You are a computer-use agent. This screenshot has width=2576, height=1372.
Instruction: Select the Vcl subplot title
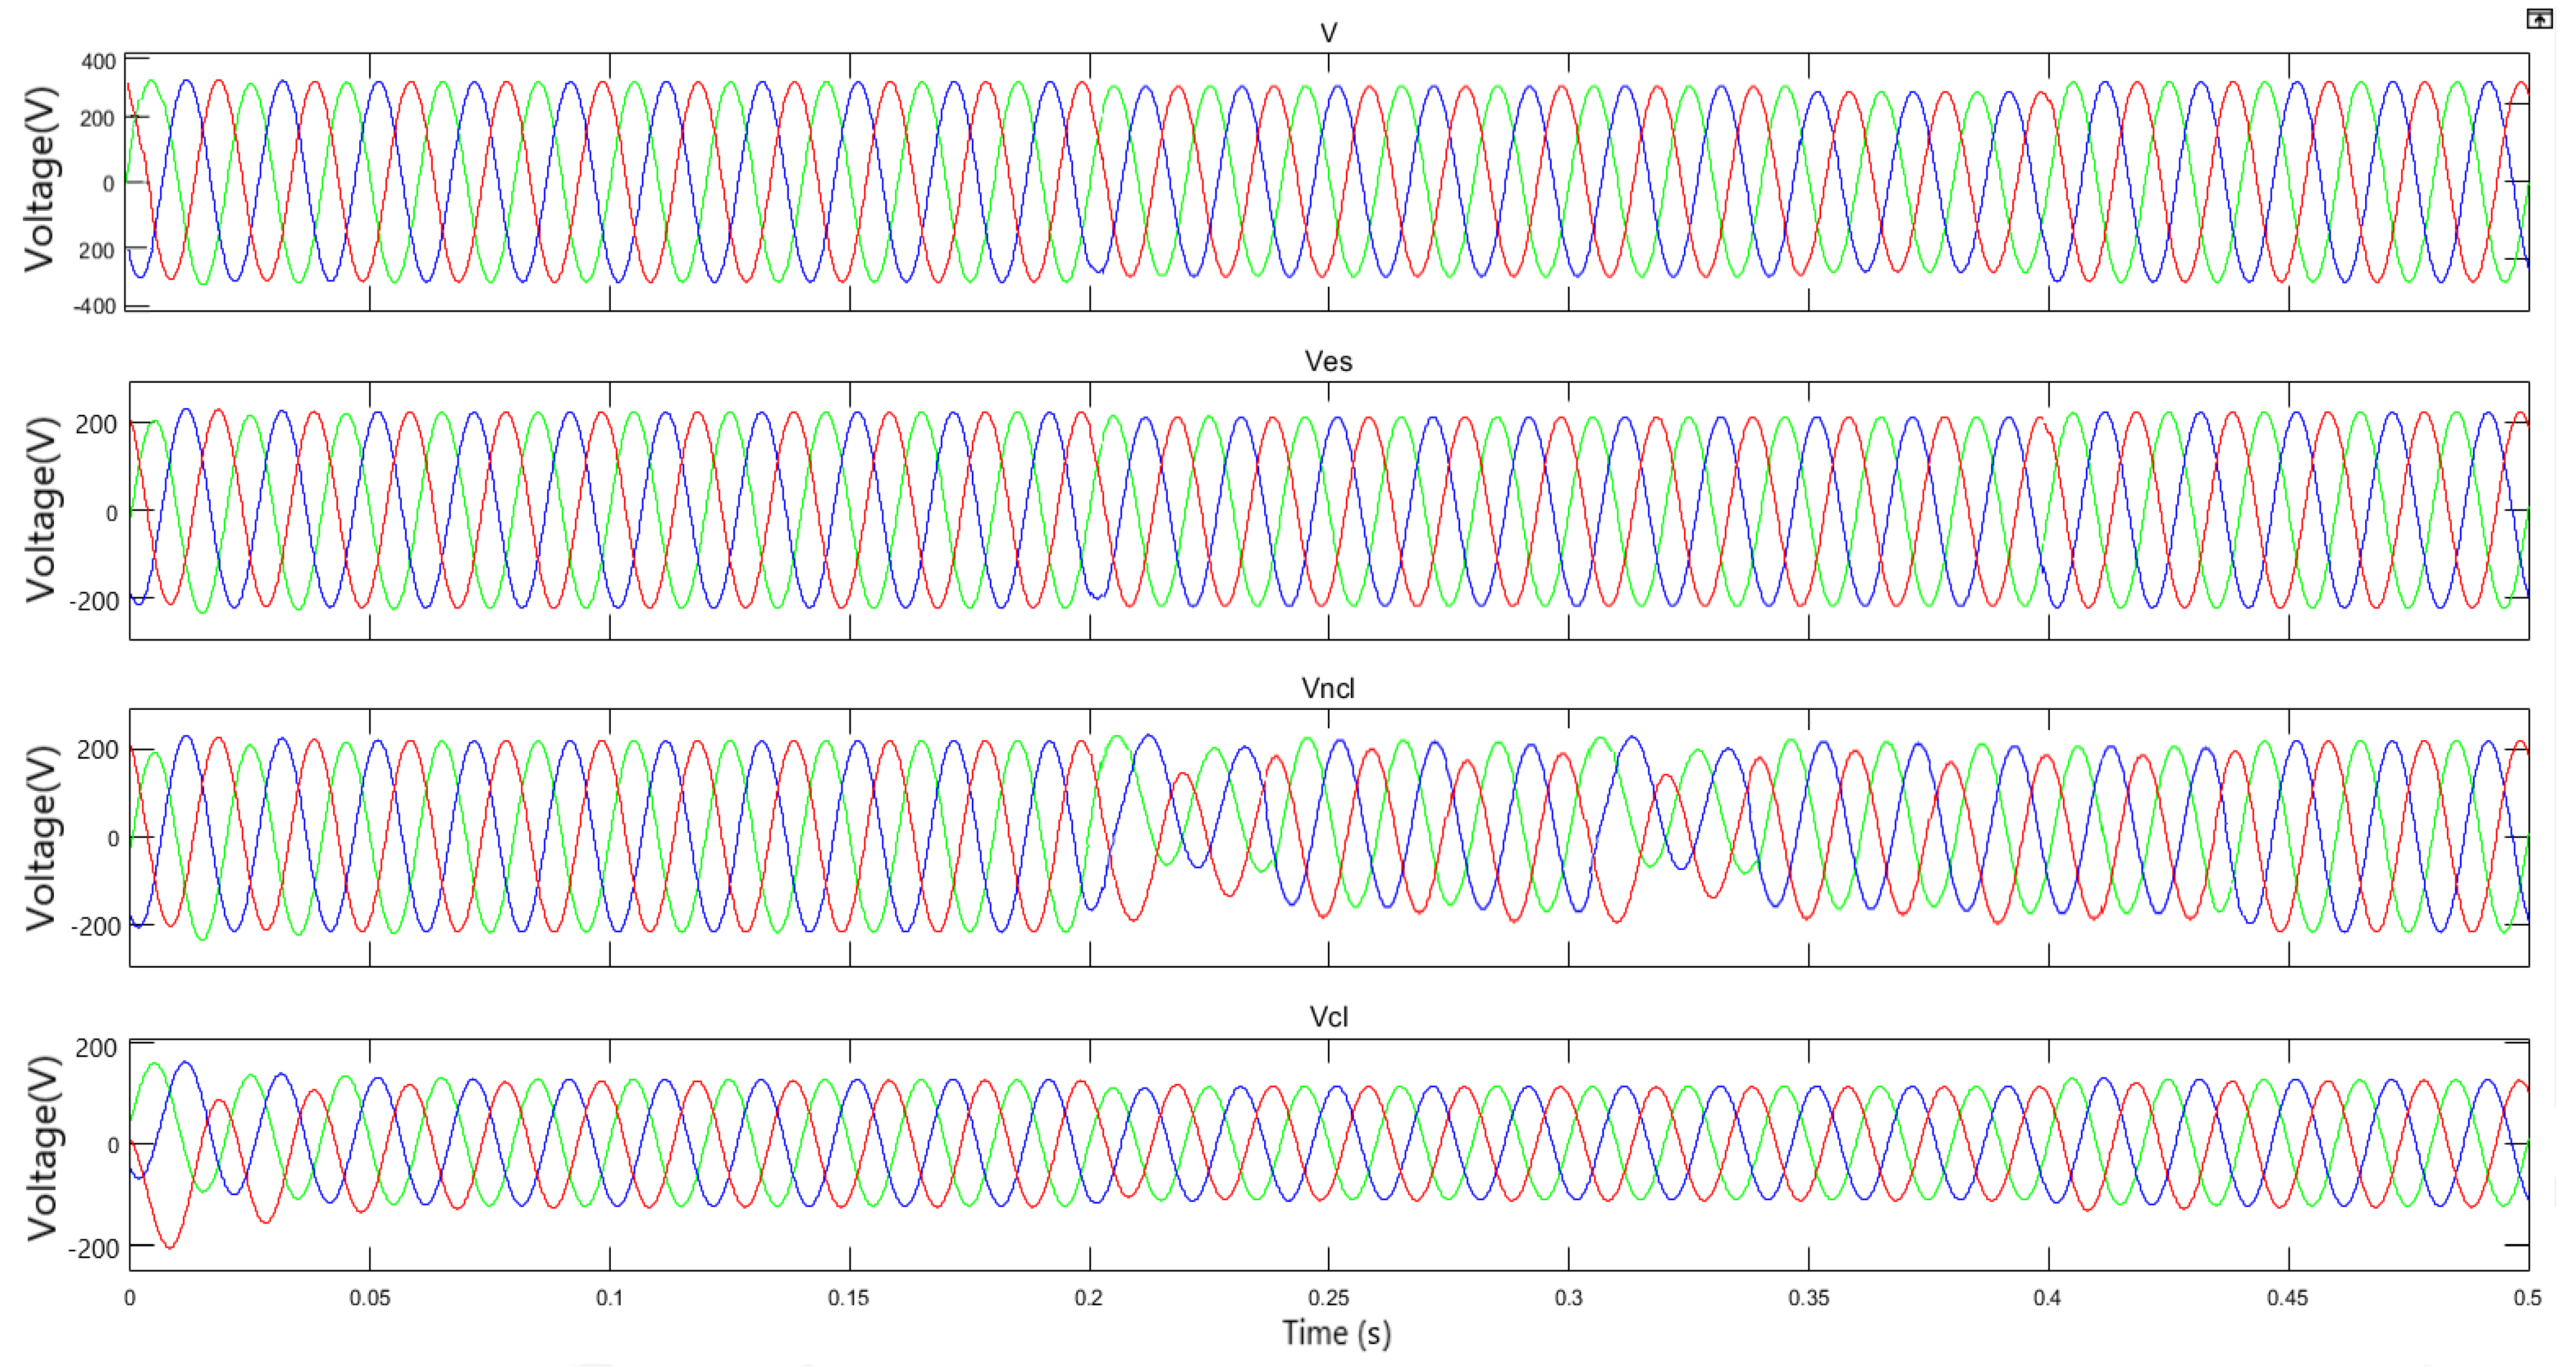(1328, 1017)
